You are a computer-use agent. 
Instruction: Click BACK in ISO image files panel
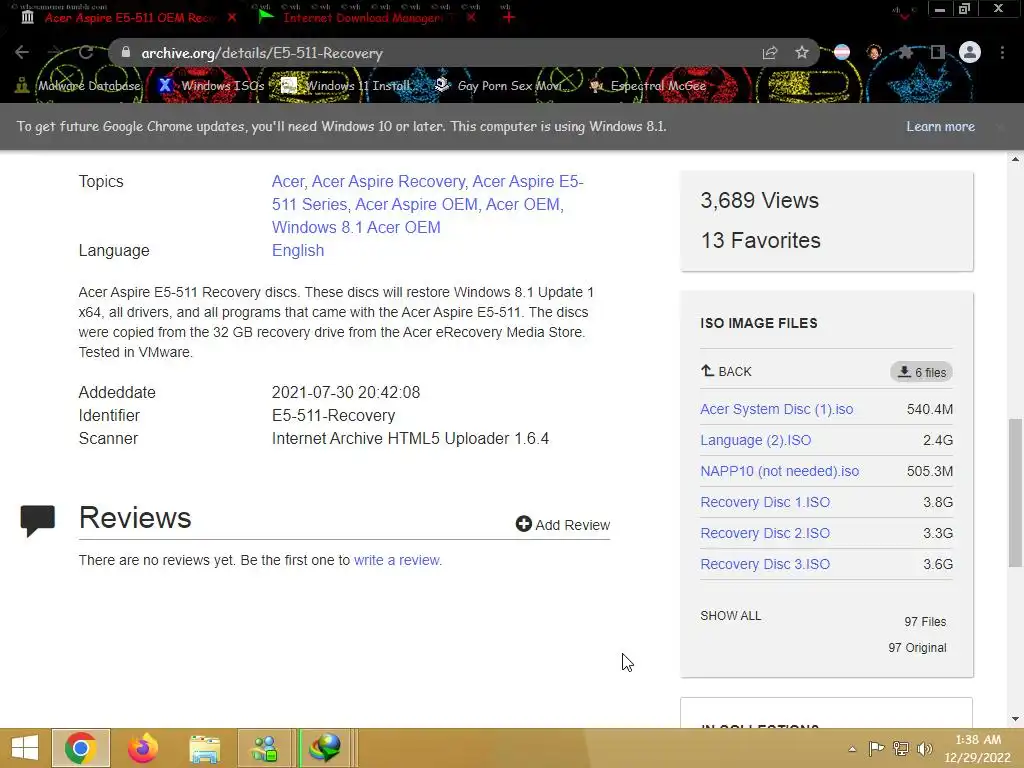(726, 372)
